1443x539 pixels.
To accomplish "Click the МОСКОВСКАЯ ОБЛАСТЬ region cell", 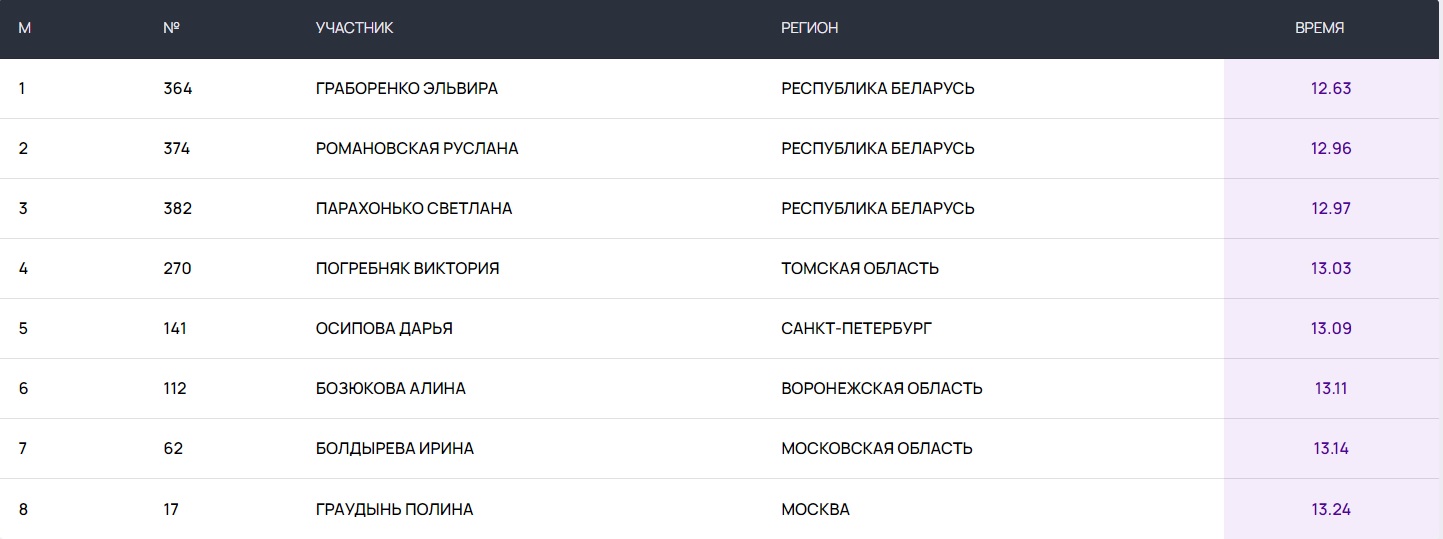I will [876, 448].
